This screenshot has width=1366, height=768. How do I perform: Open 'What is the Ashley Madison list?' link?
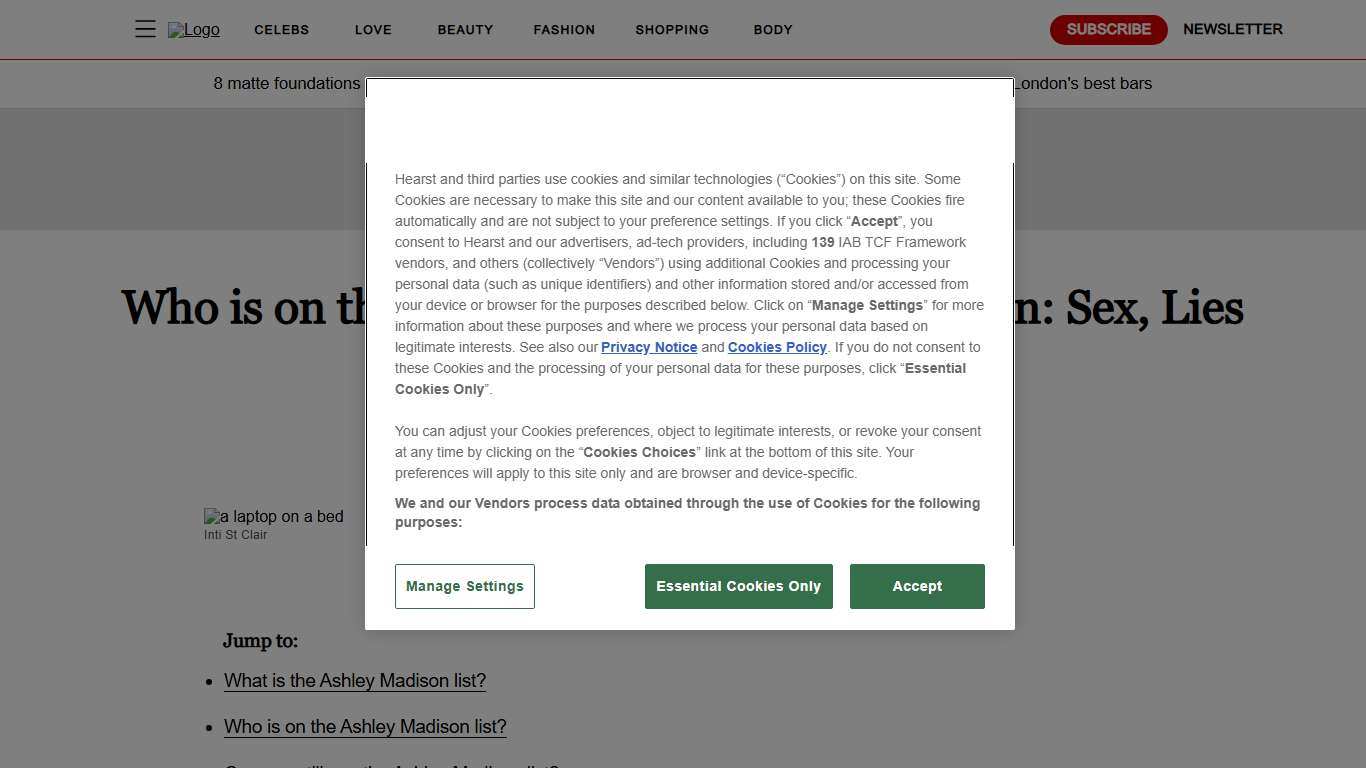354,680
